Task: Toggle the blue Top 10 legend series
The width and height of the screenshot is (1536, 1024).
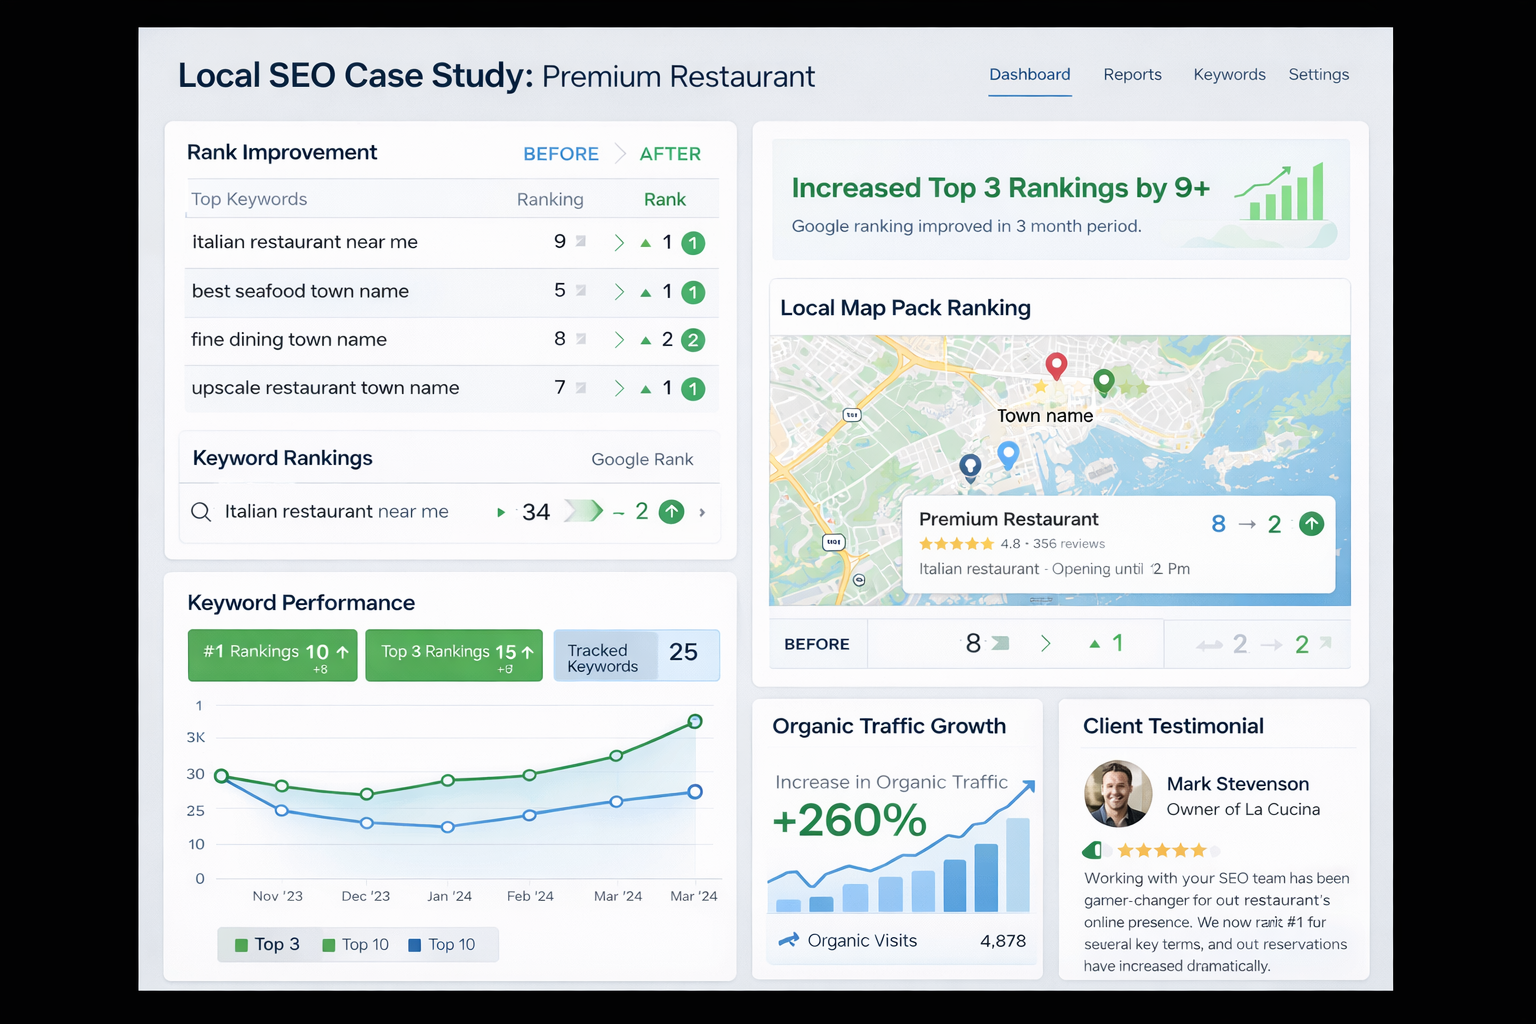Action: [442, 944]
